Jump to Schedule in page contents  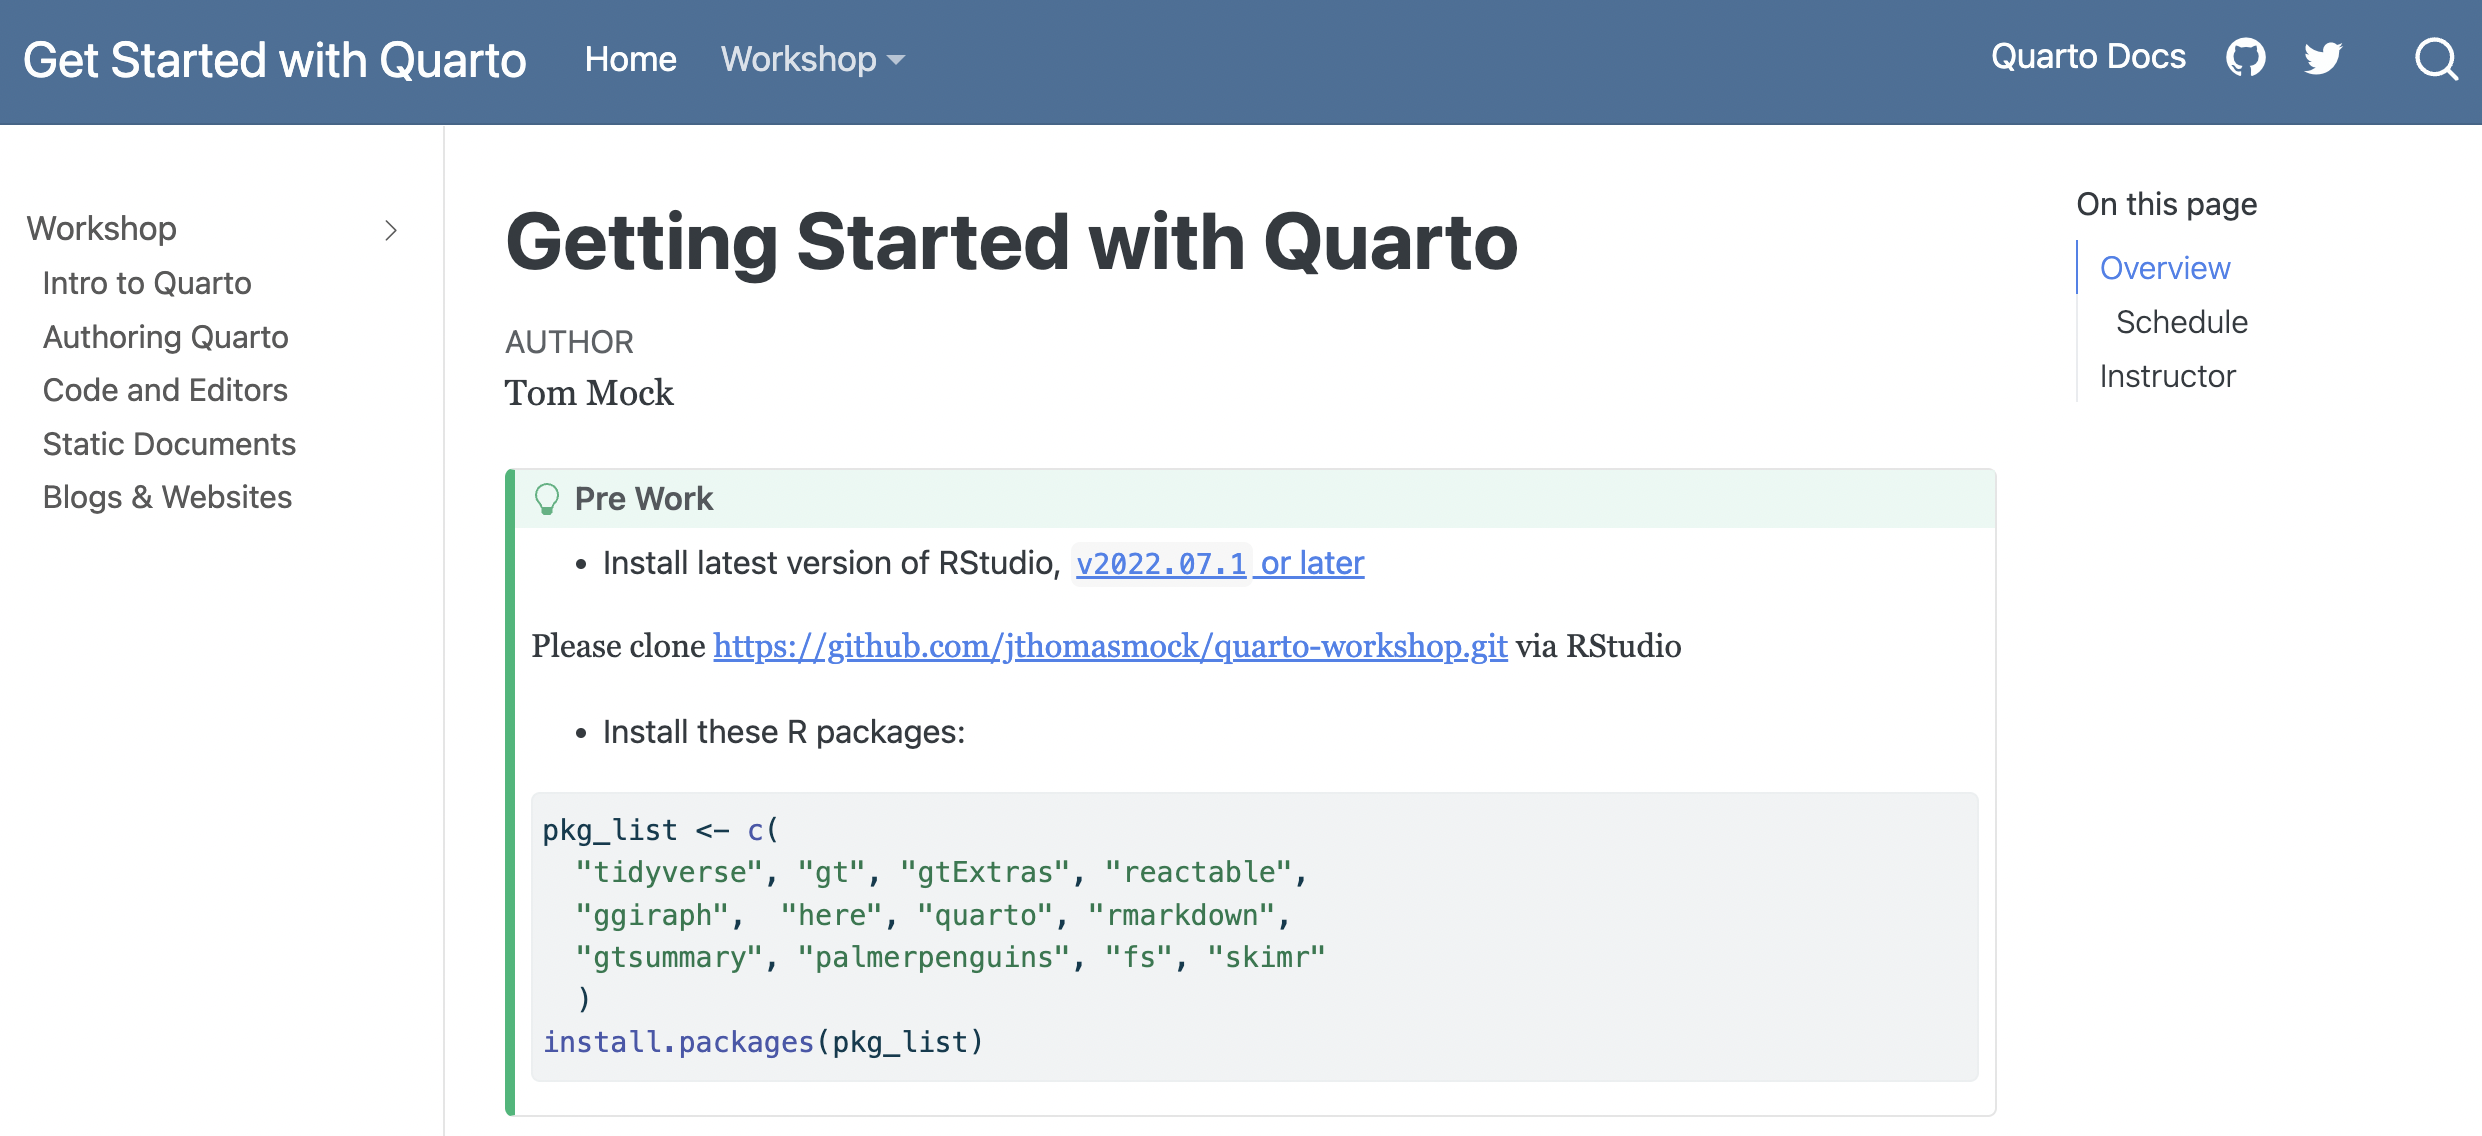pos(2181,322)
